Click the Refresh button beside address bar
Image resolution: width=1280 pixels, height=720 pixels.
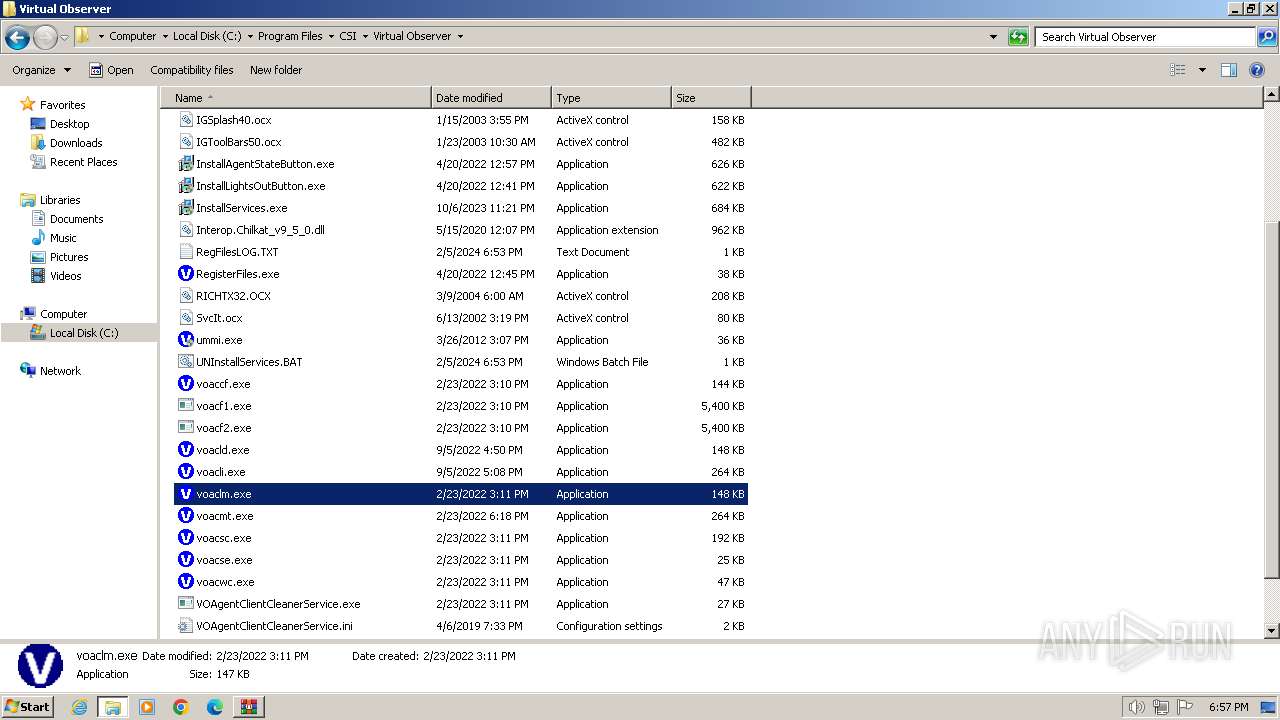pos(1018,37)
